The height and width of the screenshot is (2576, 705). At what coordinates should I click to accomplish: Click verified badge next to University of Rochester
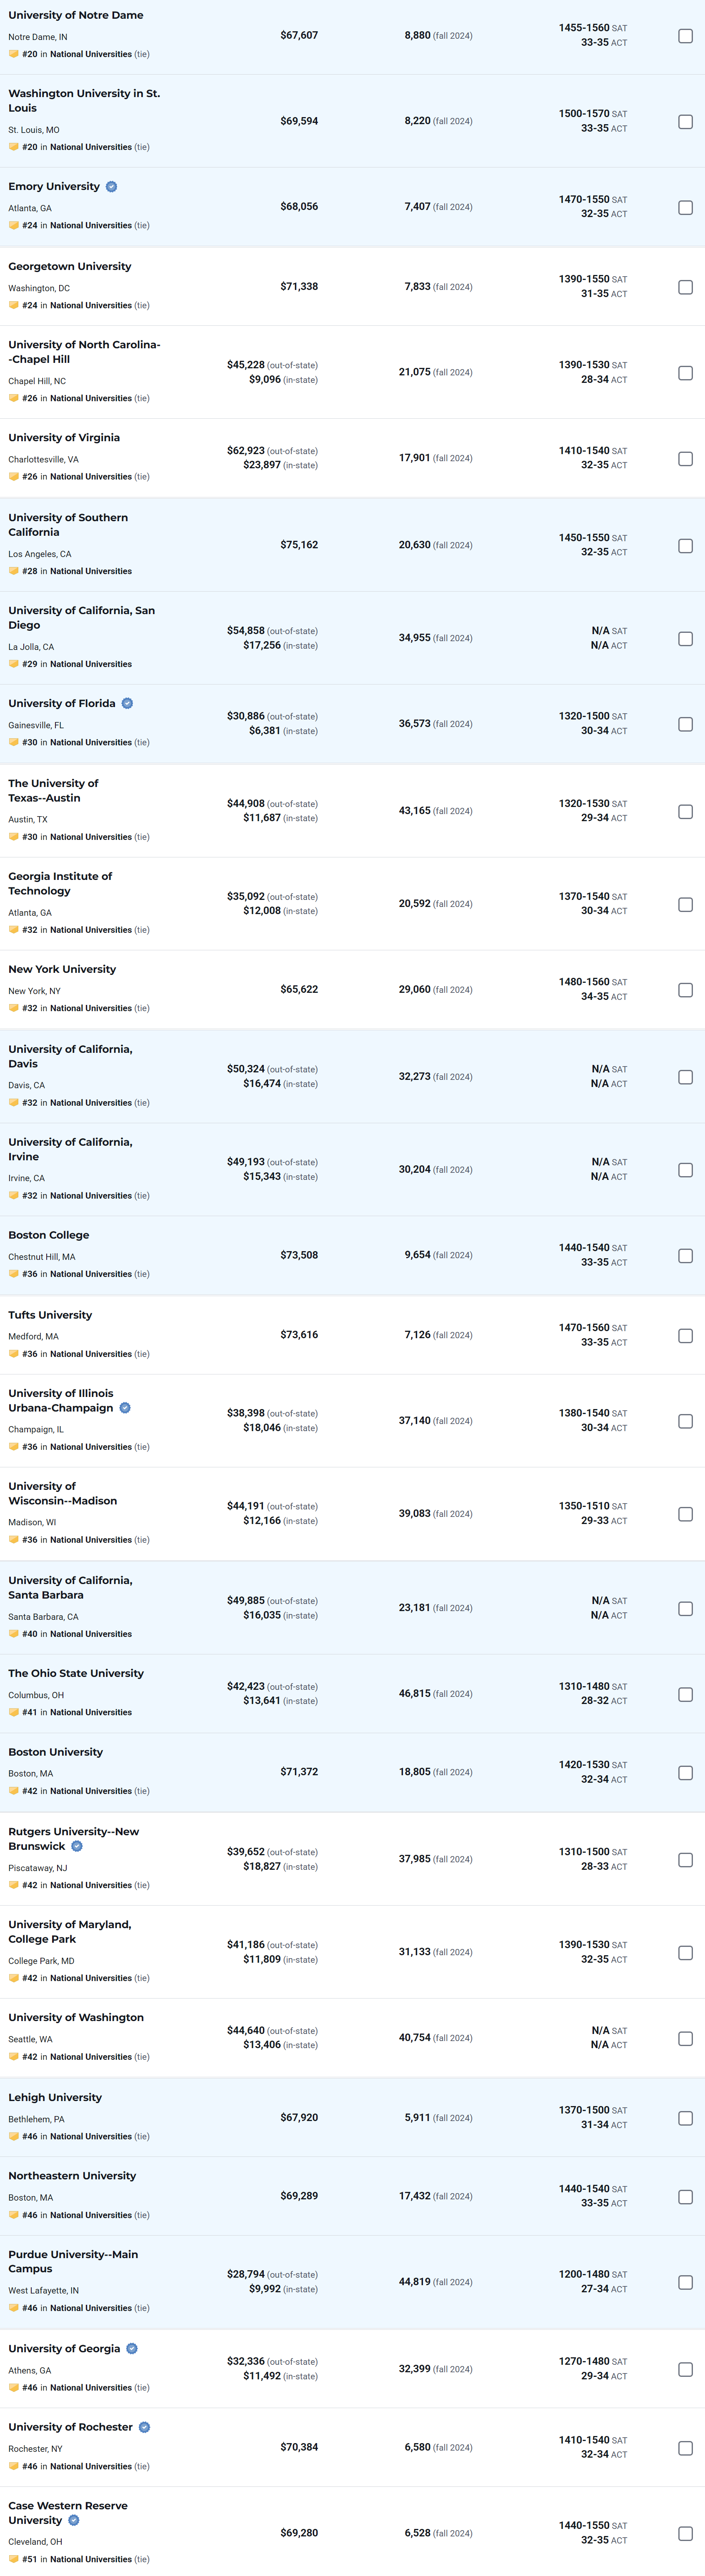pyautogui.click(x=144, y=2427)
